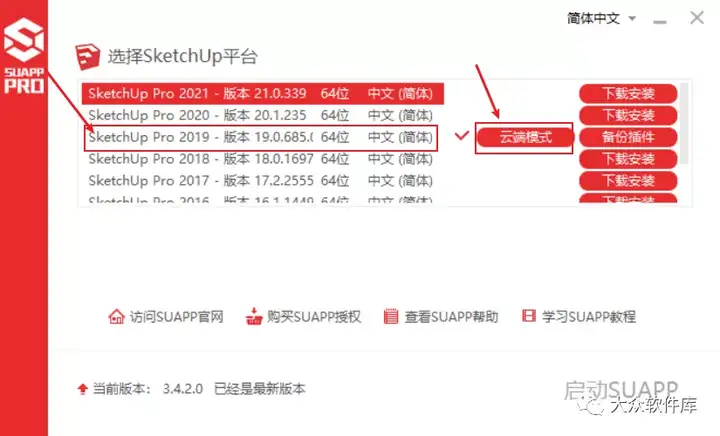Click update arrow icon beside 当前版本

coord(83,389)
